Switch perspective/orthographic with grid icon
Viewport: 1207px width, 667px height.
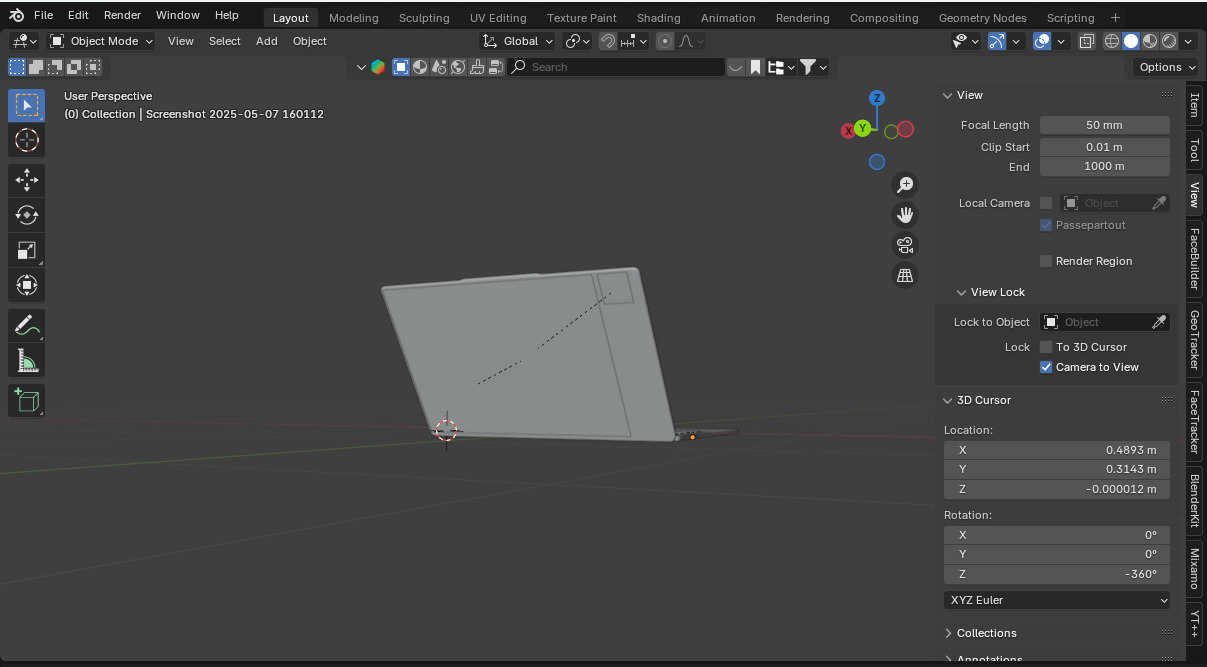pos(905,275)
